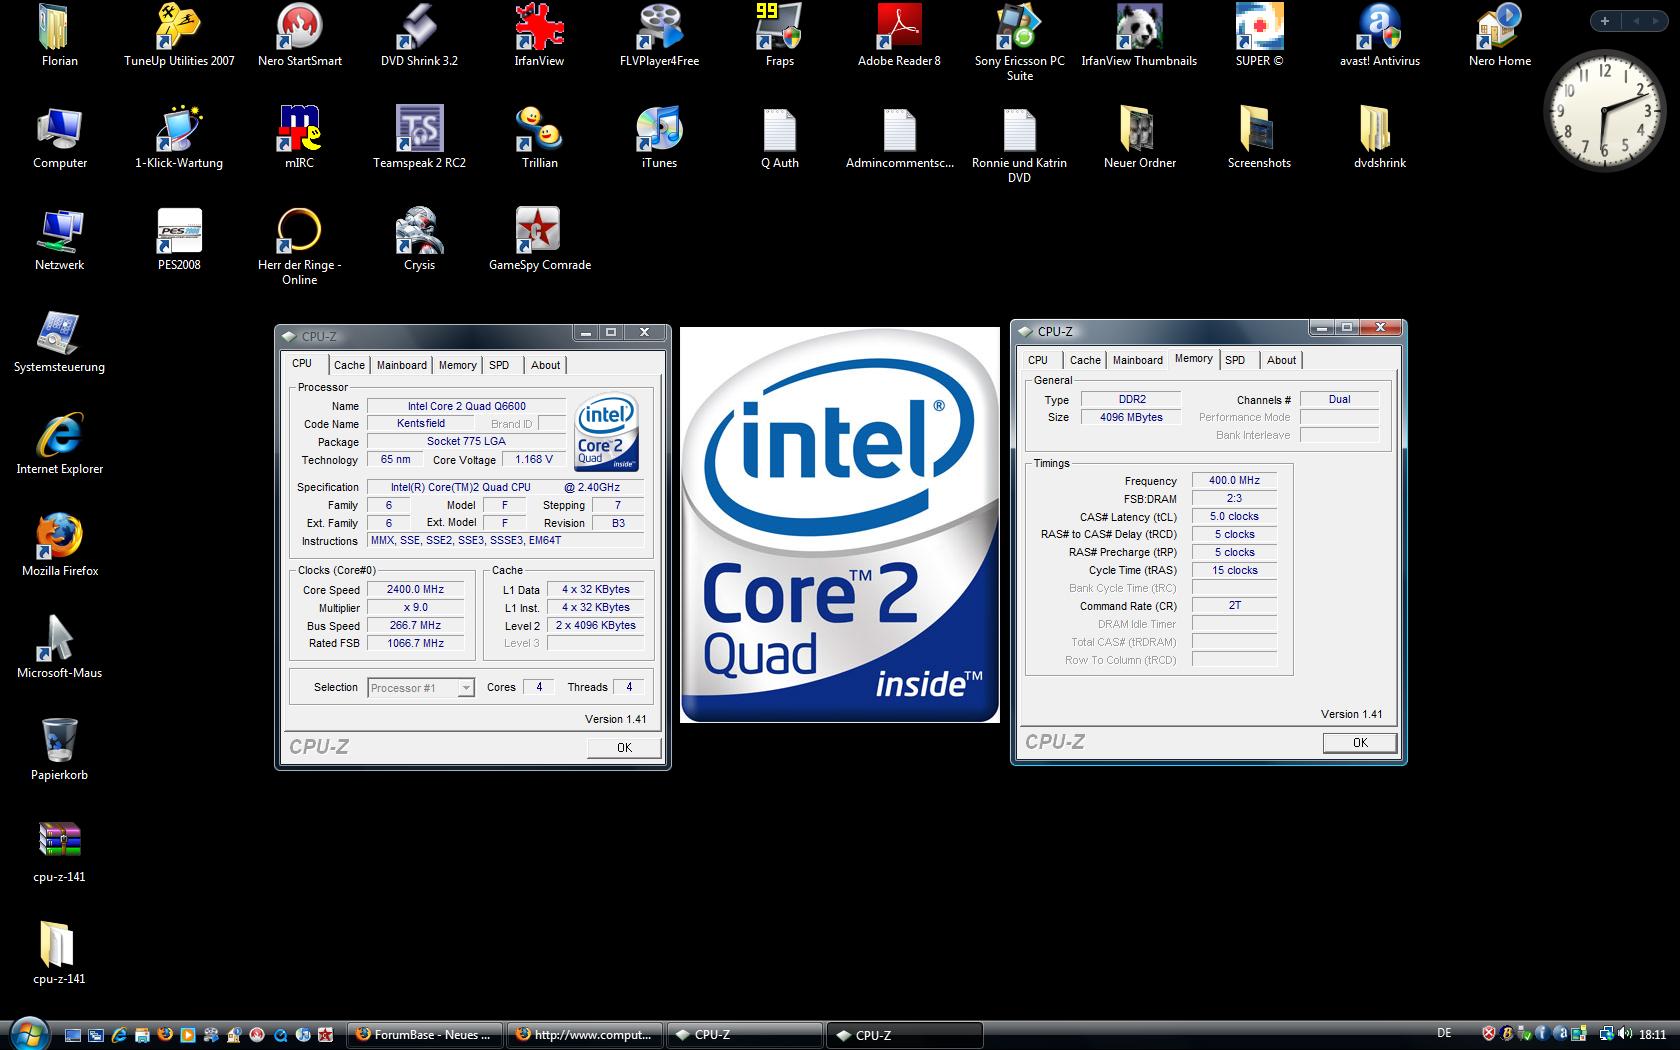1680x1050 pixels.
Task: Click the '5.0 clocks' CAS# Latency value
Action: [x=1234, y=517]
